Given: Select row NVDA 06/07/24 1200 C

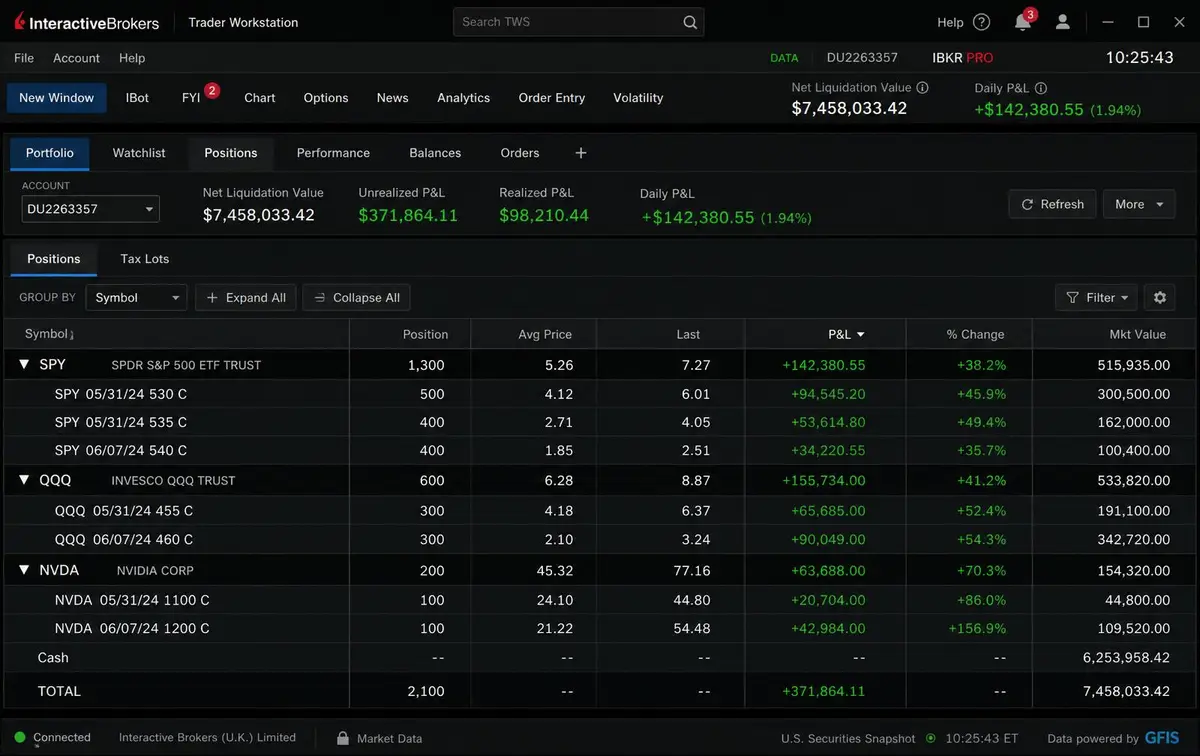Looking at the screenshot, I should point(600,628).
